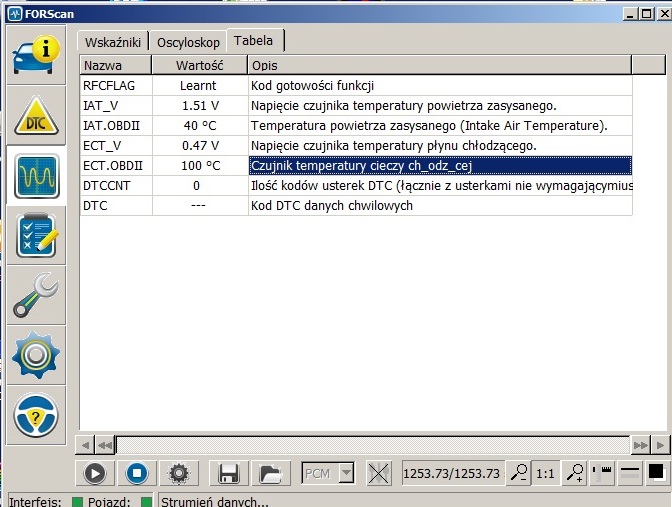Screen dimensions: 672x507
Task: Switch to the Oscyloskop tab
Action: (x=188, y=41)
